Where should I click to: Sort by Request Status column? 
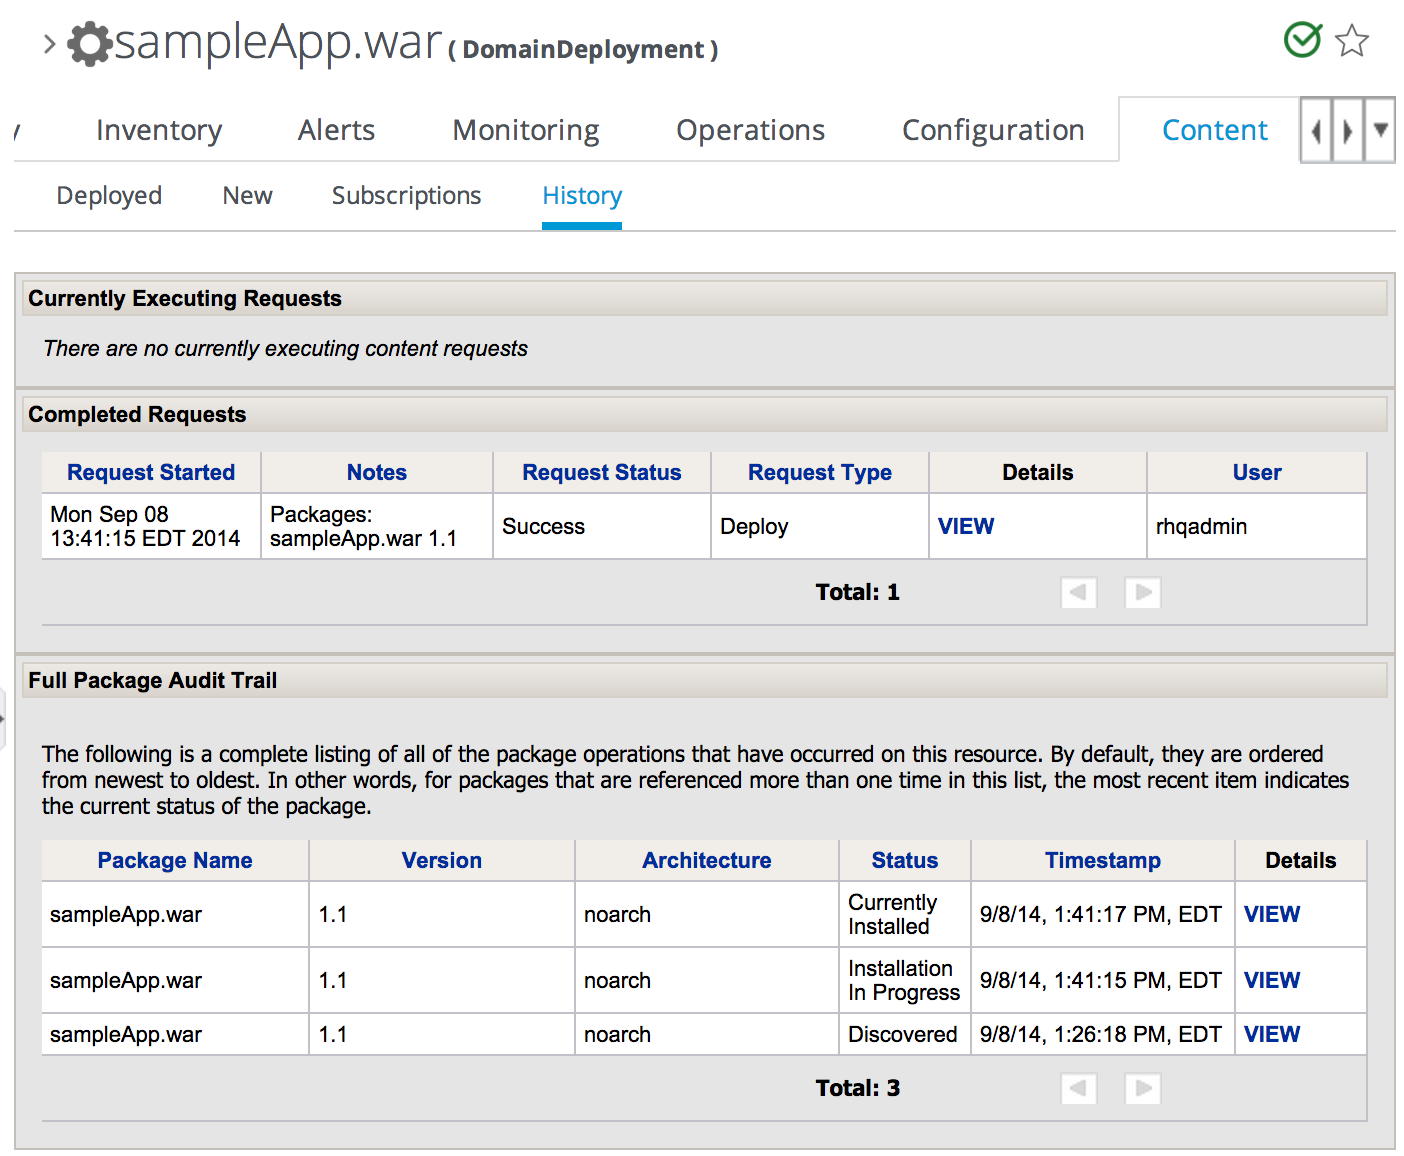coord(602,472)
